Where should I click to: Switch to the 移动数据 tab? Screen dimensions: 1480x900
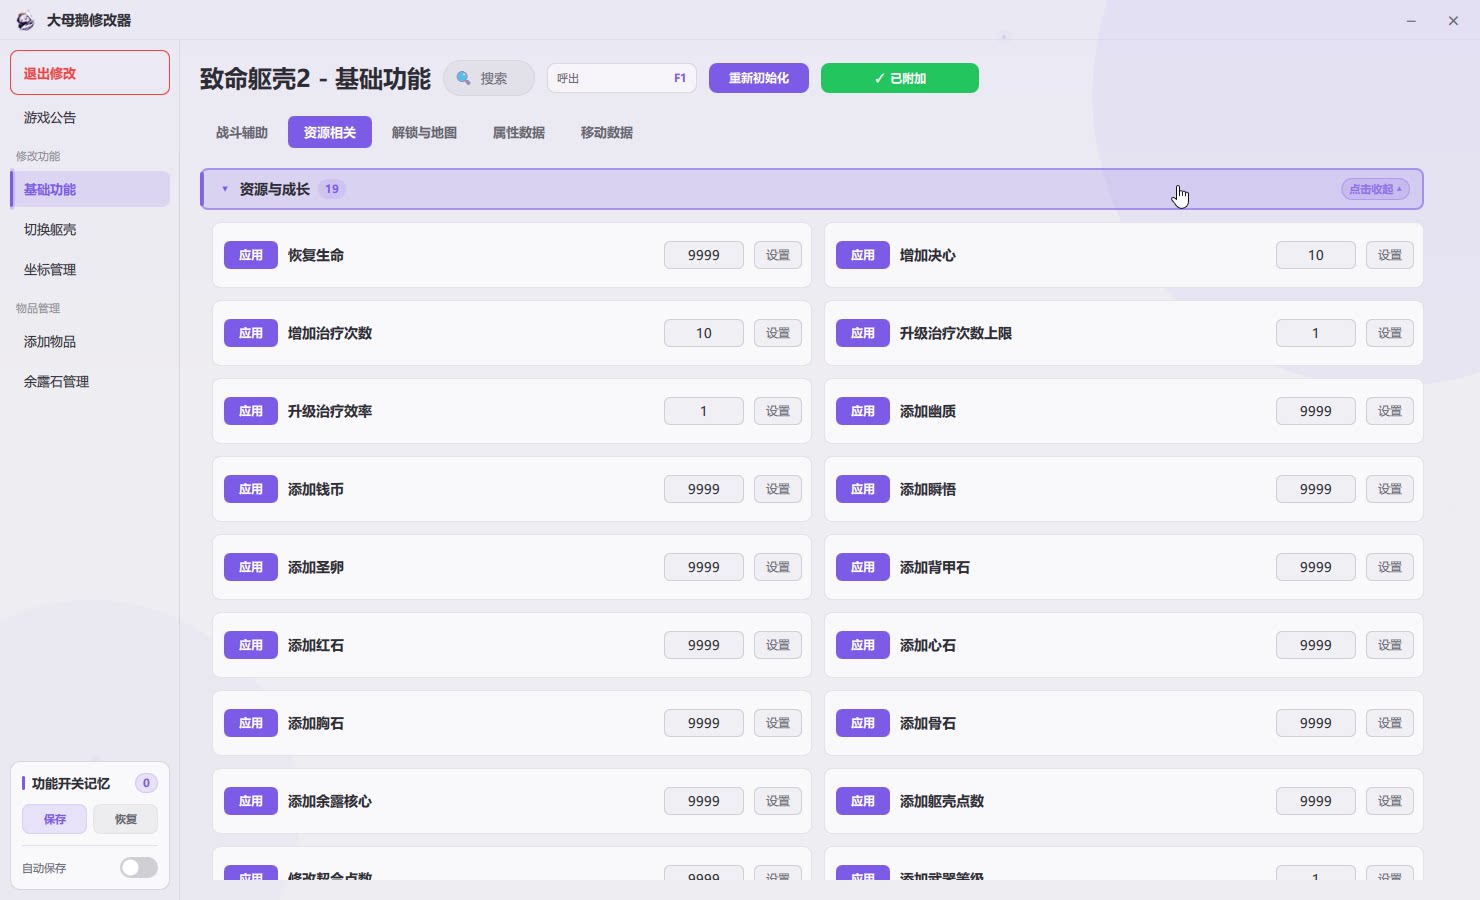click(606, 132)
